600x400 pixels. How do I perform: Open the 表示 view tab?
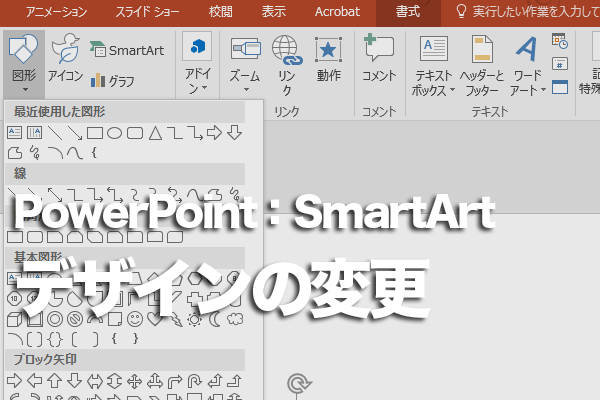point(274,12)
